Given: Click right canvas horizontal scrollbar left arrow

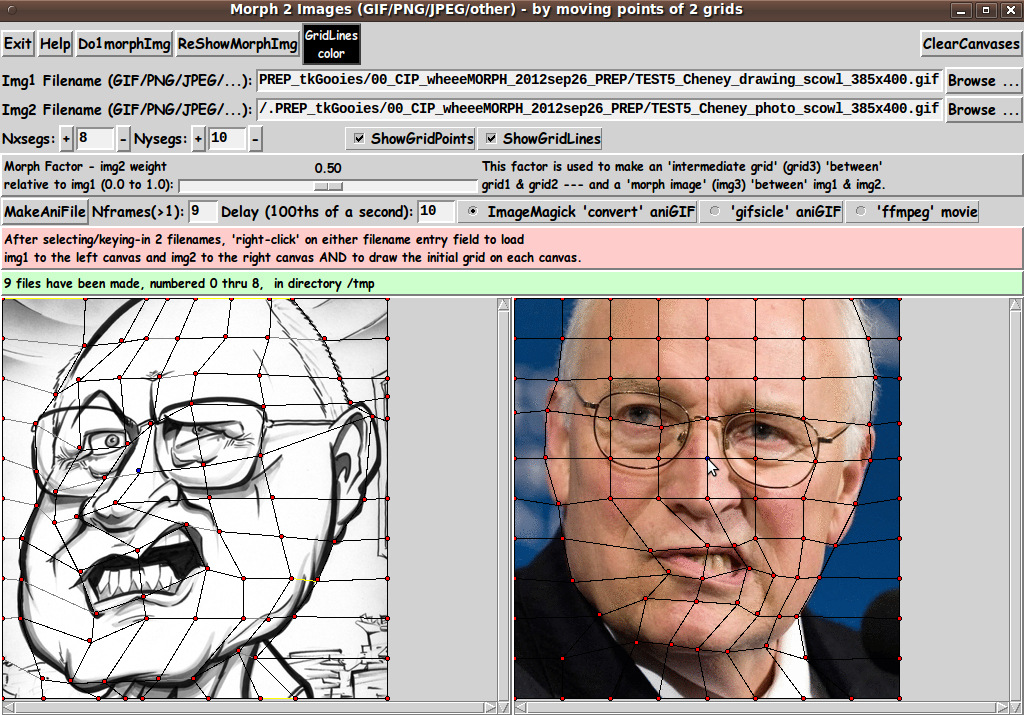Looking at the screenshot, I should point(520,707).
